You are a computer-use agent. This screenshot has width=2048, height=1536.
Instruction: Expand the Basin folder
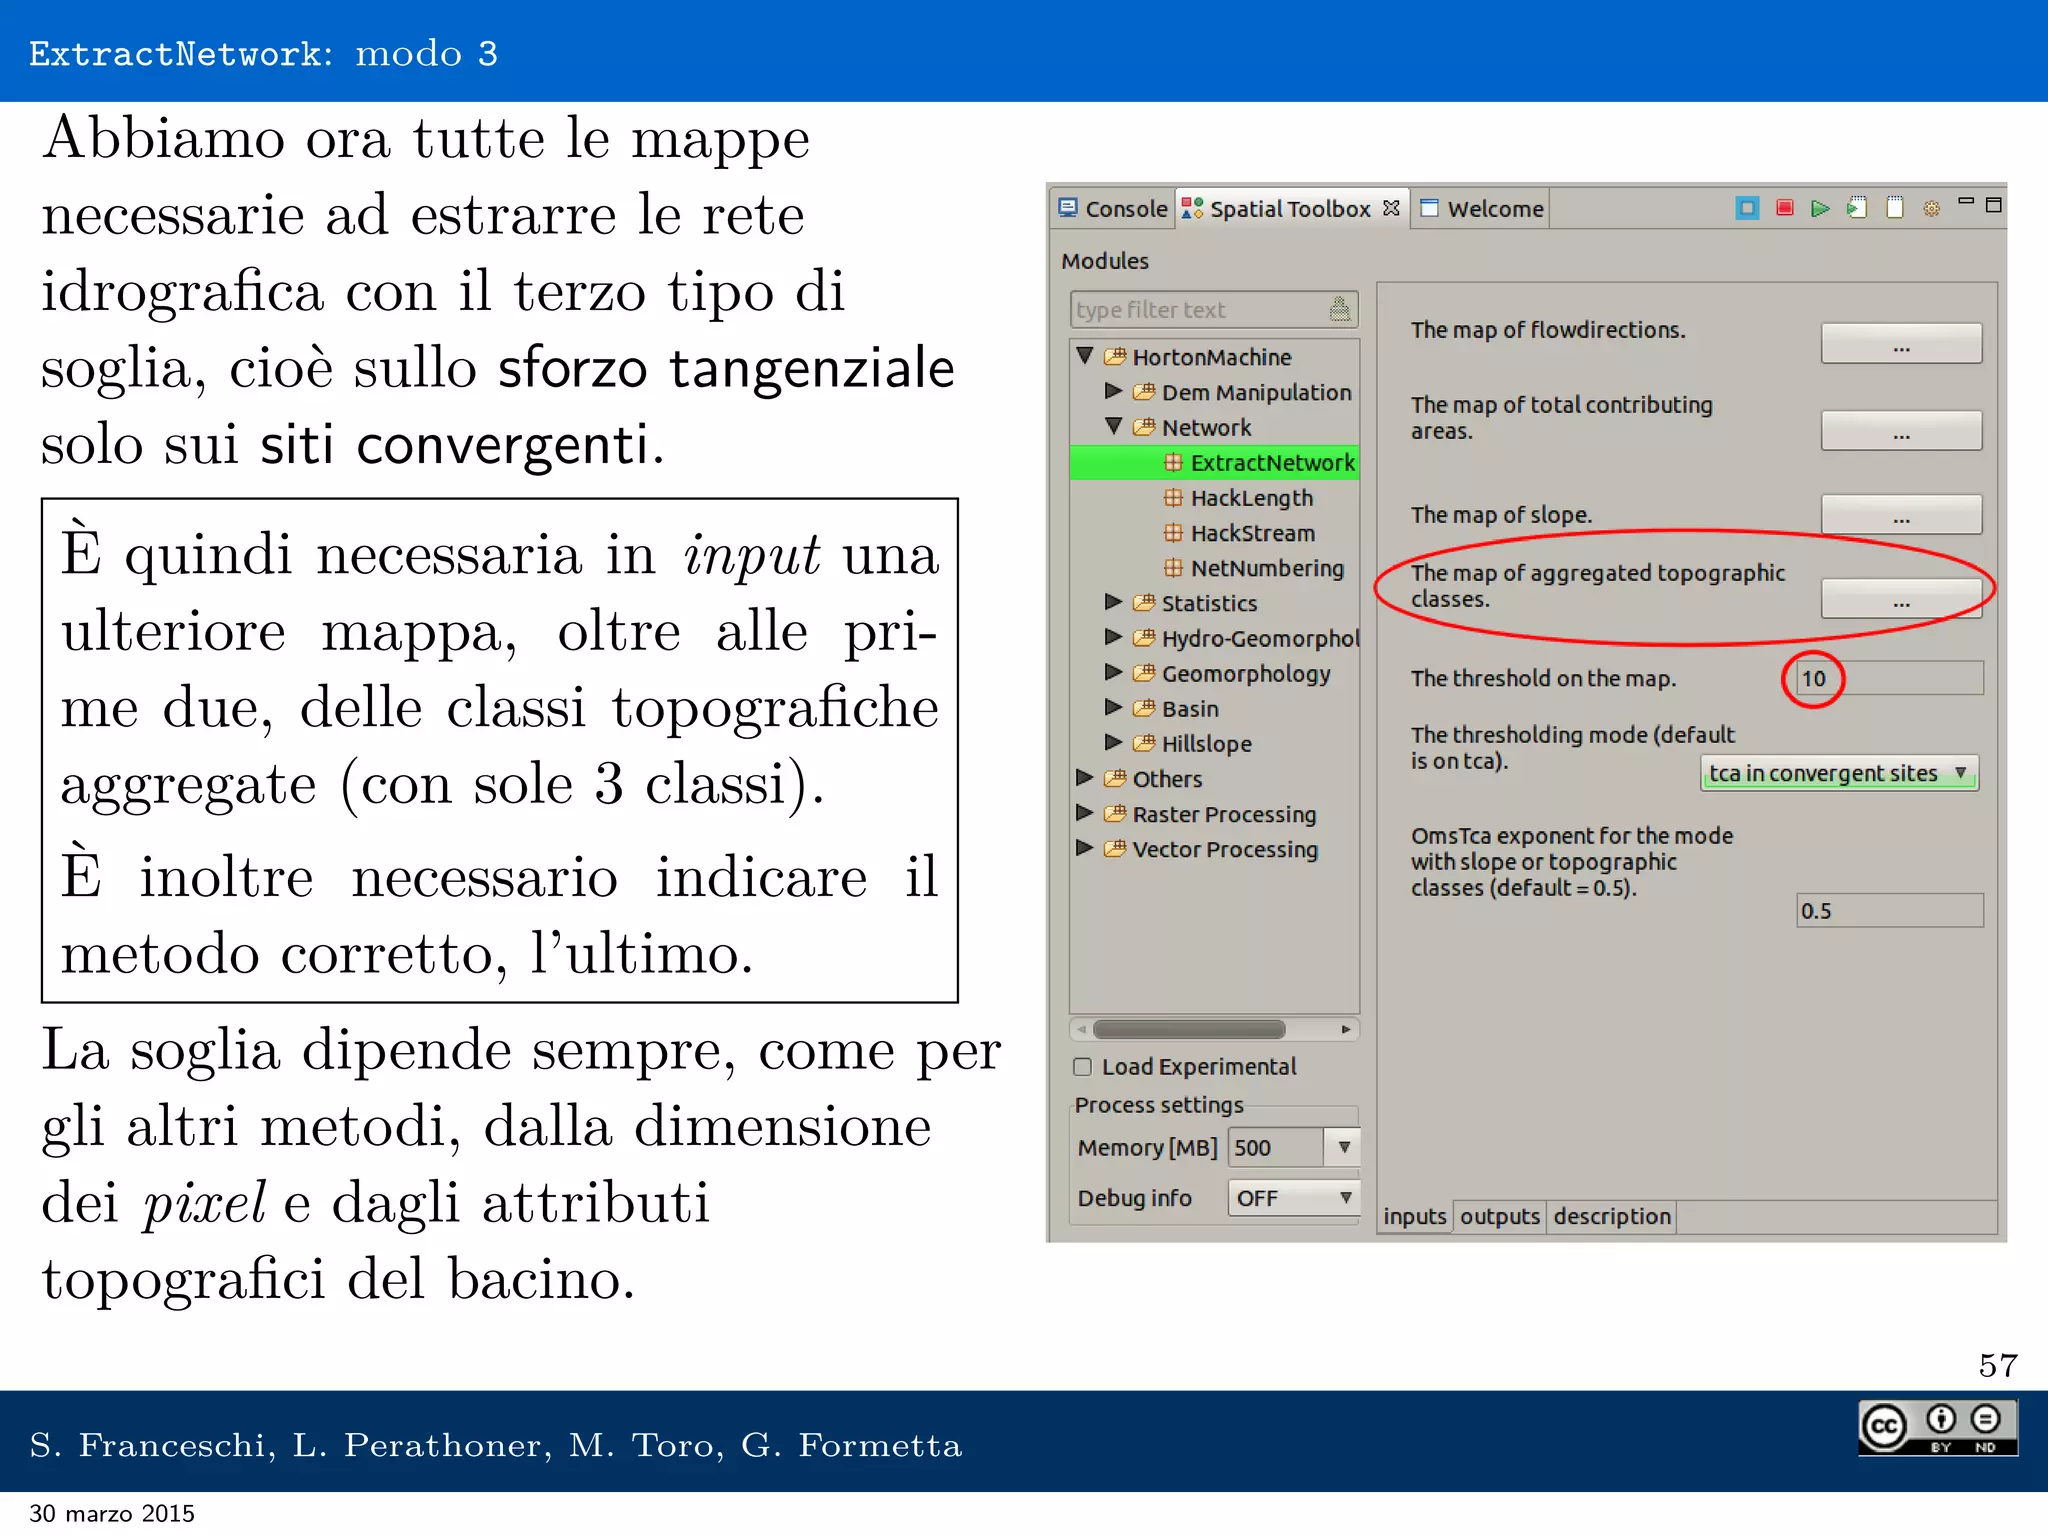pos(1113,707)
